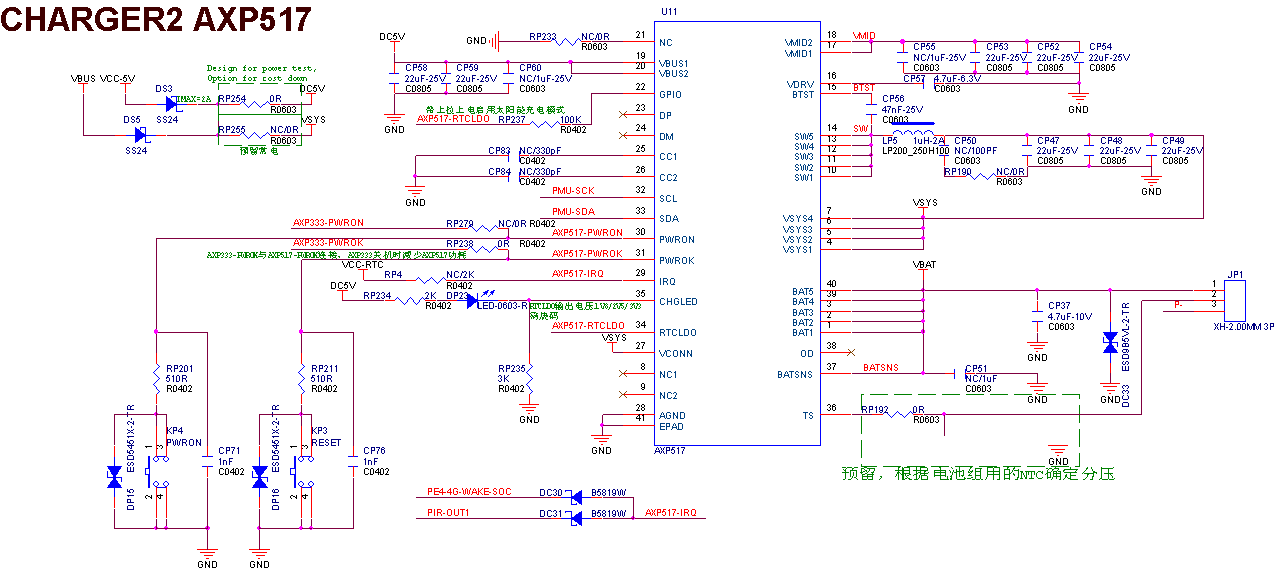
Task: Click the DC31 B5819W diode symbol
Action: [576, 516]
